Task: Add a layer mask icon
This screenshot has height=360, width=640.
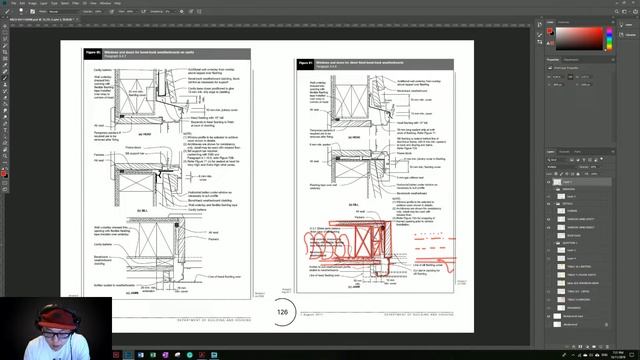Action: coord(580,347)
